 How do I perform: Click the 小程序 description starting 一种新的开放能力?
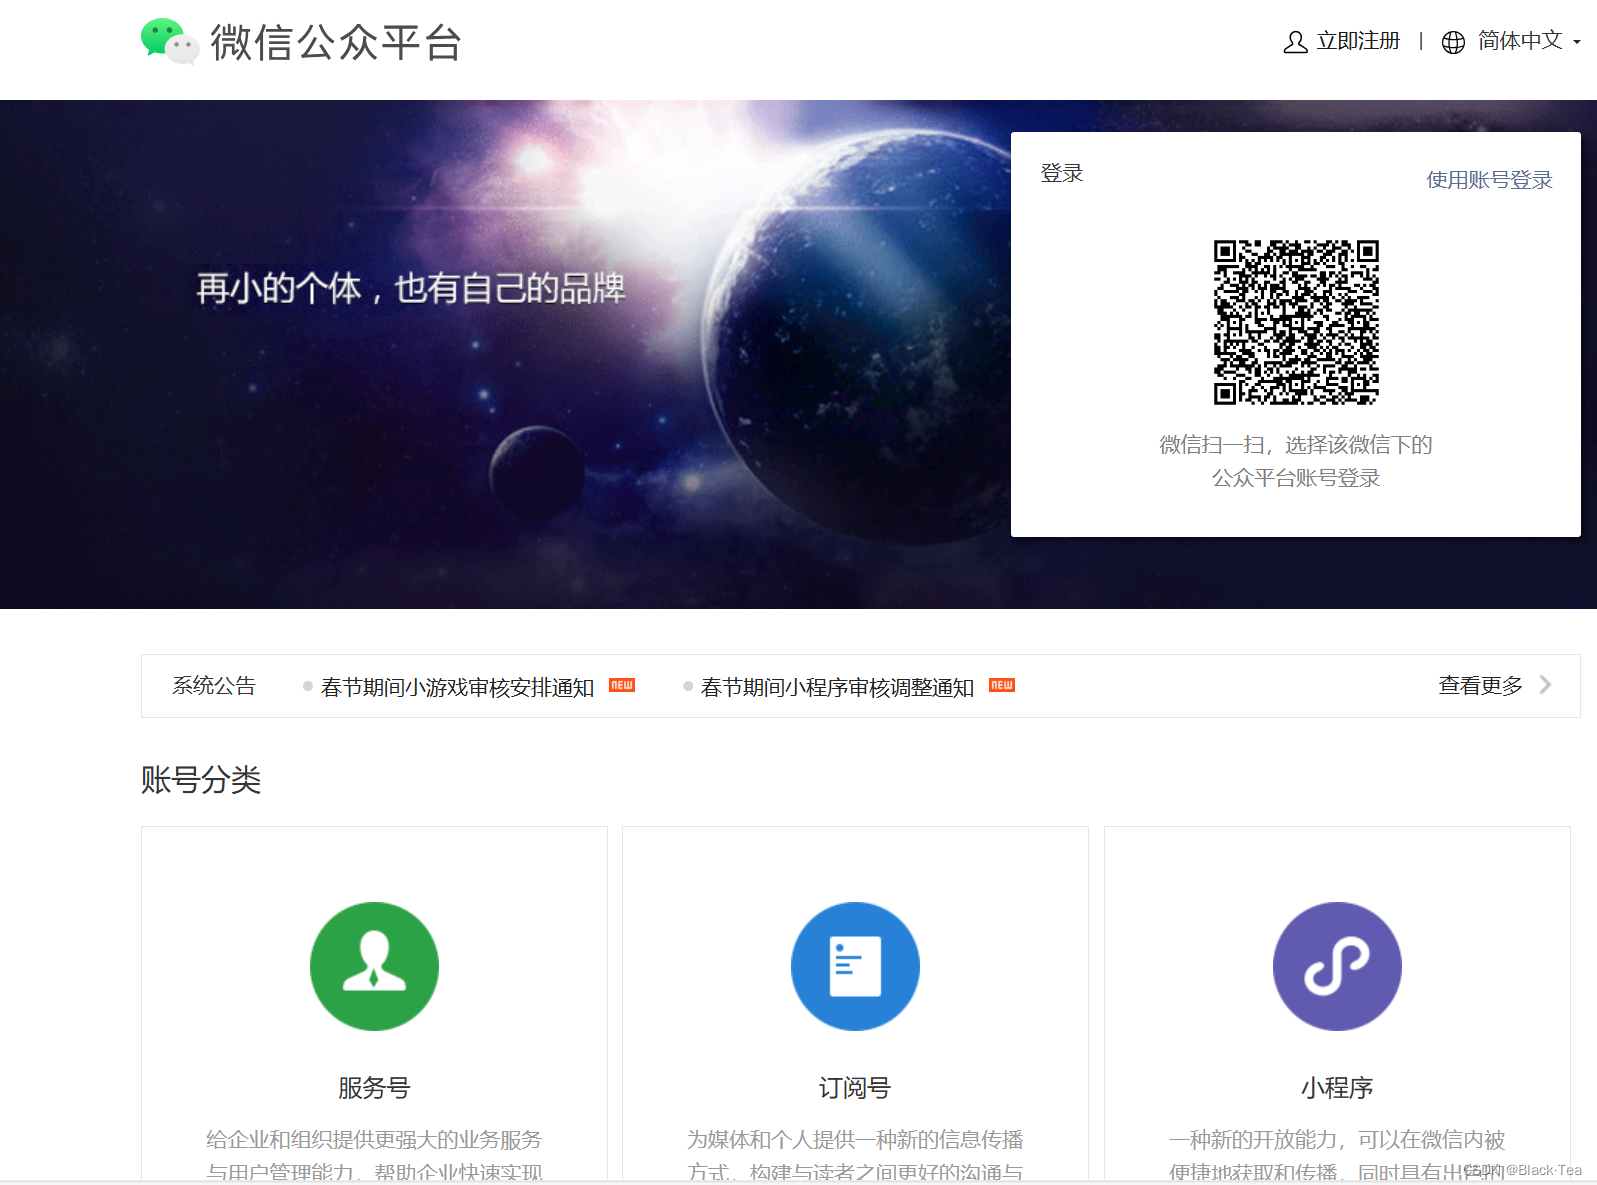[1337, 1155]
